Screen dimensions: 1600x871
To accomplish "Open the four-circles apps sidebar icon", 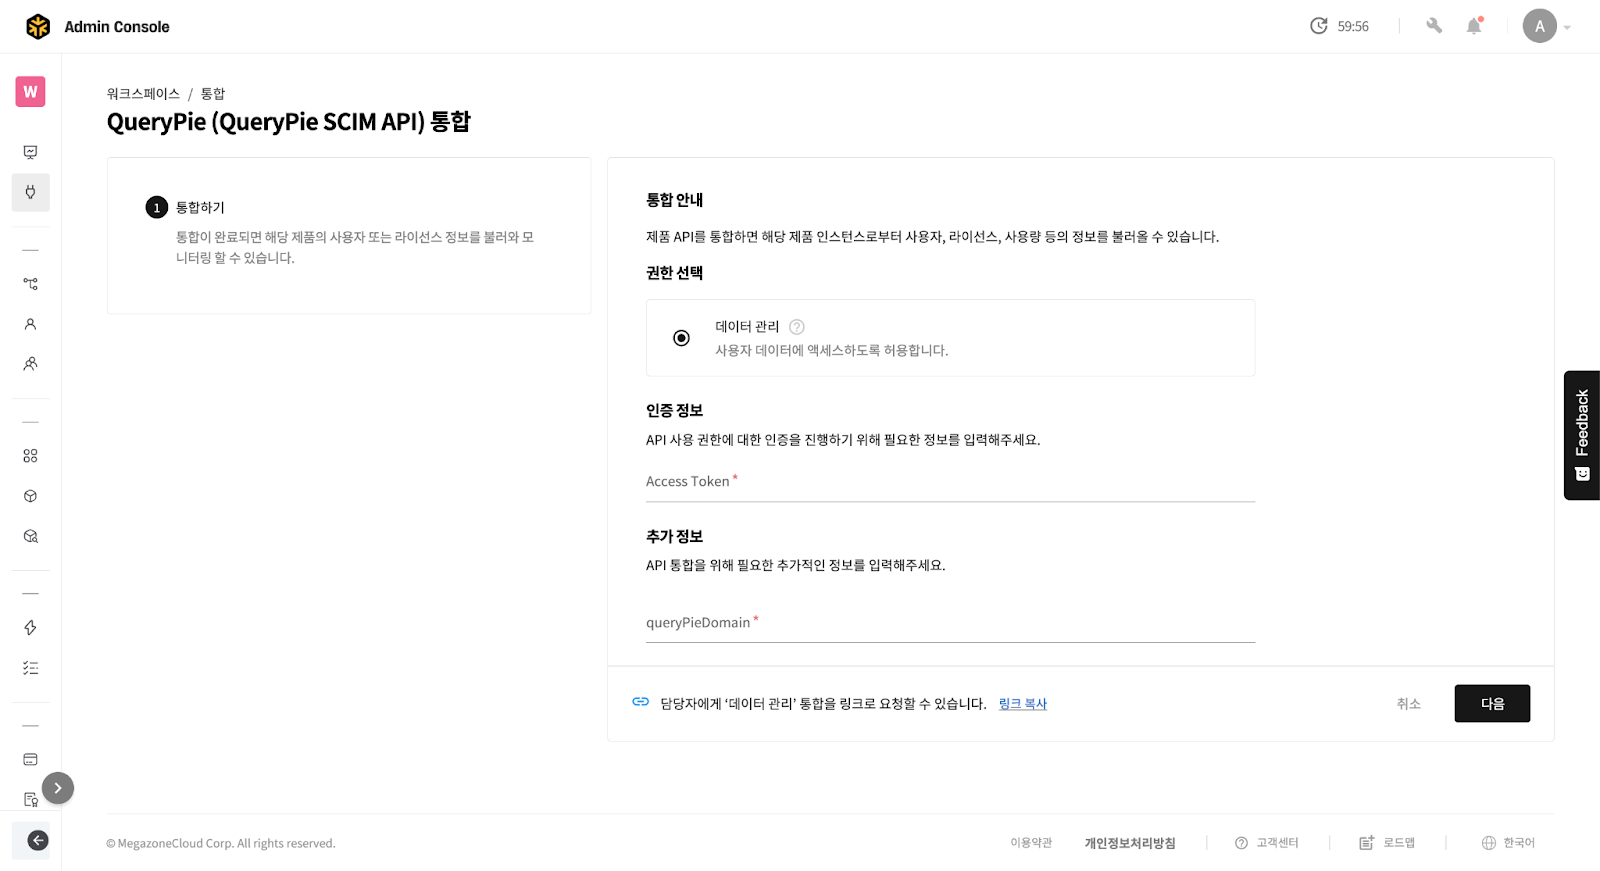I will (x=31, y=456).
